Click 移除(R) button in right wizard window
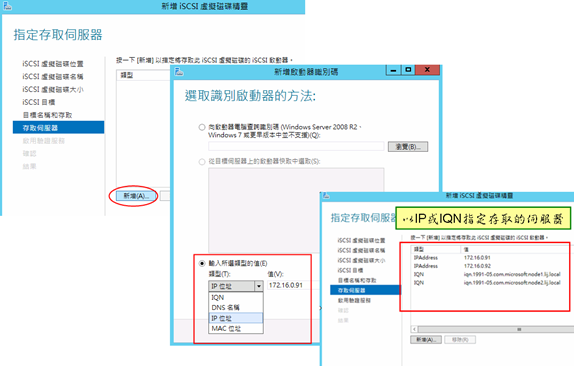 click(460, 340)
